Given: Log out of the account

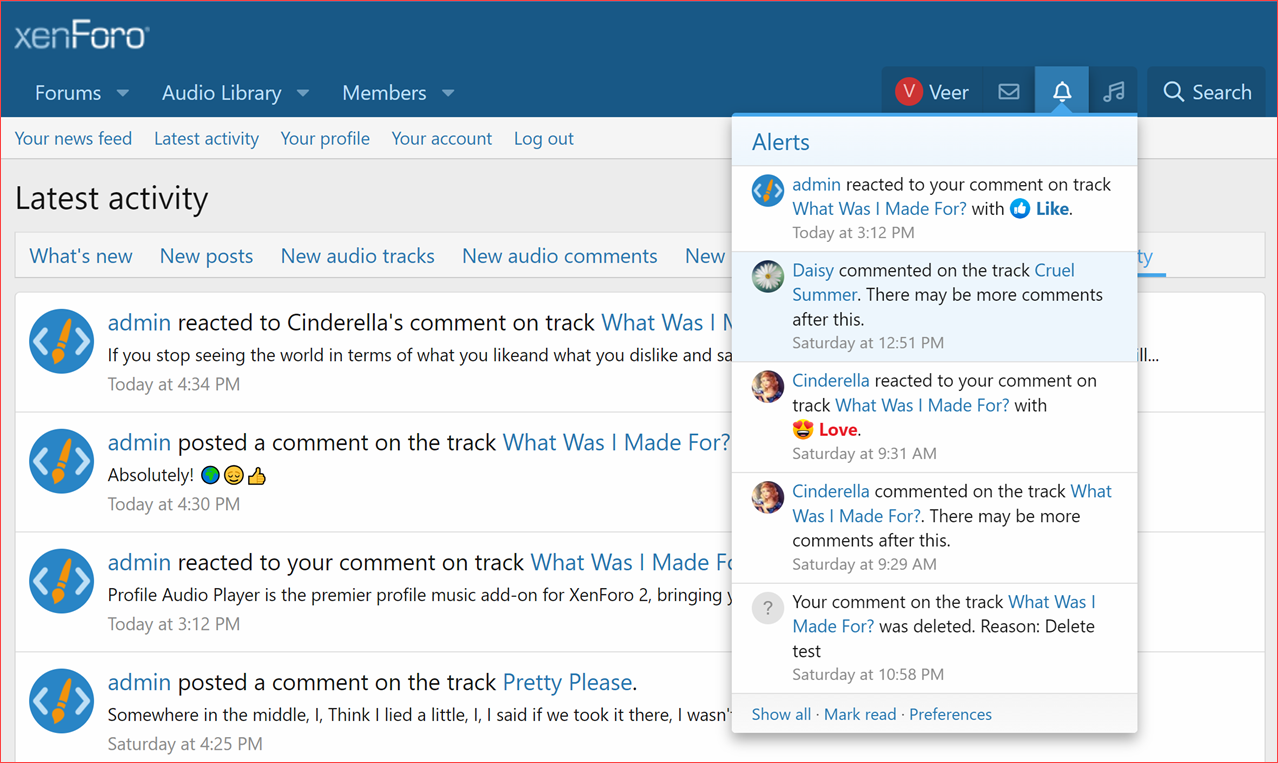Looking at the screenshot, I should click(543, 138).
